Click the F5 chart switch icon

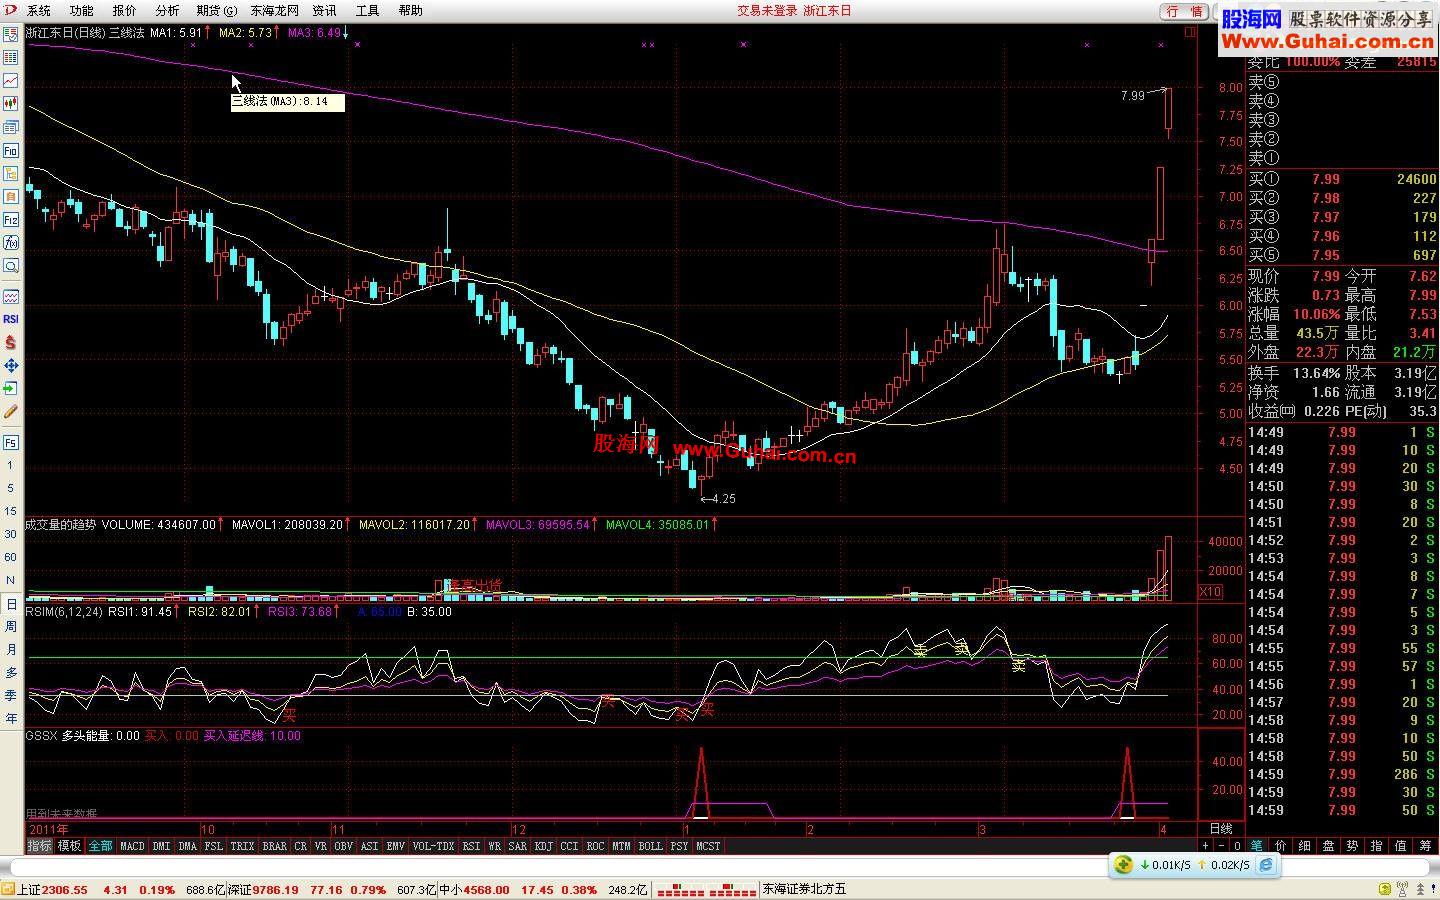pyautogui.click(x=11, y=442)
